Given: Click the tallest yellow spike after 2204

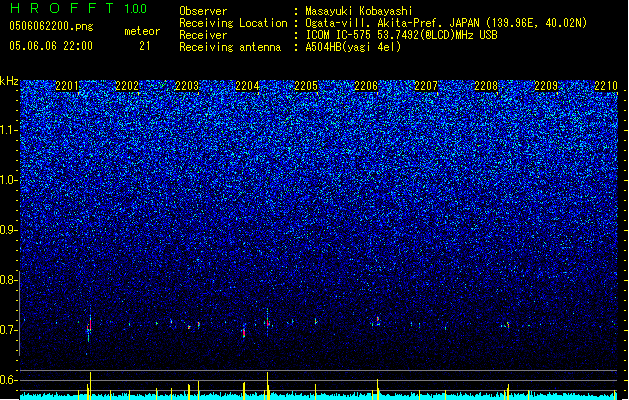Looking at the screenshot, I should coord(268,386).
